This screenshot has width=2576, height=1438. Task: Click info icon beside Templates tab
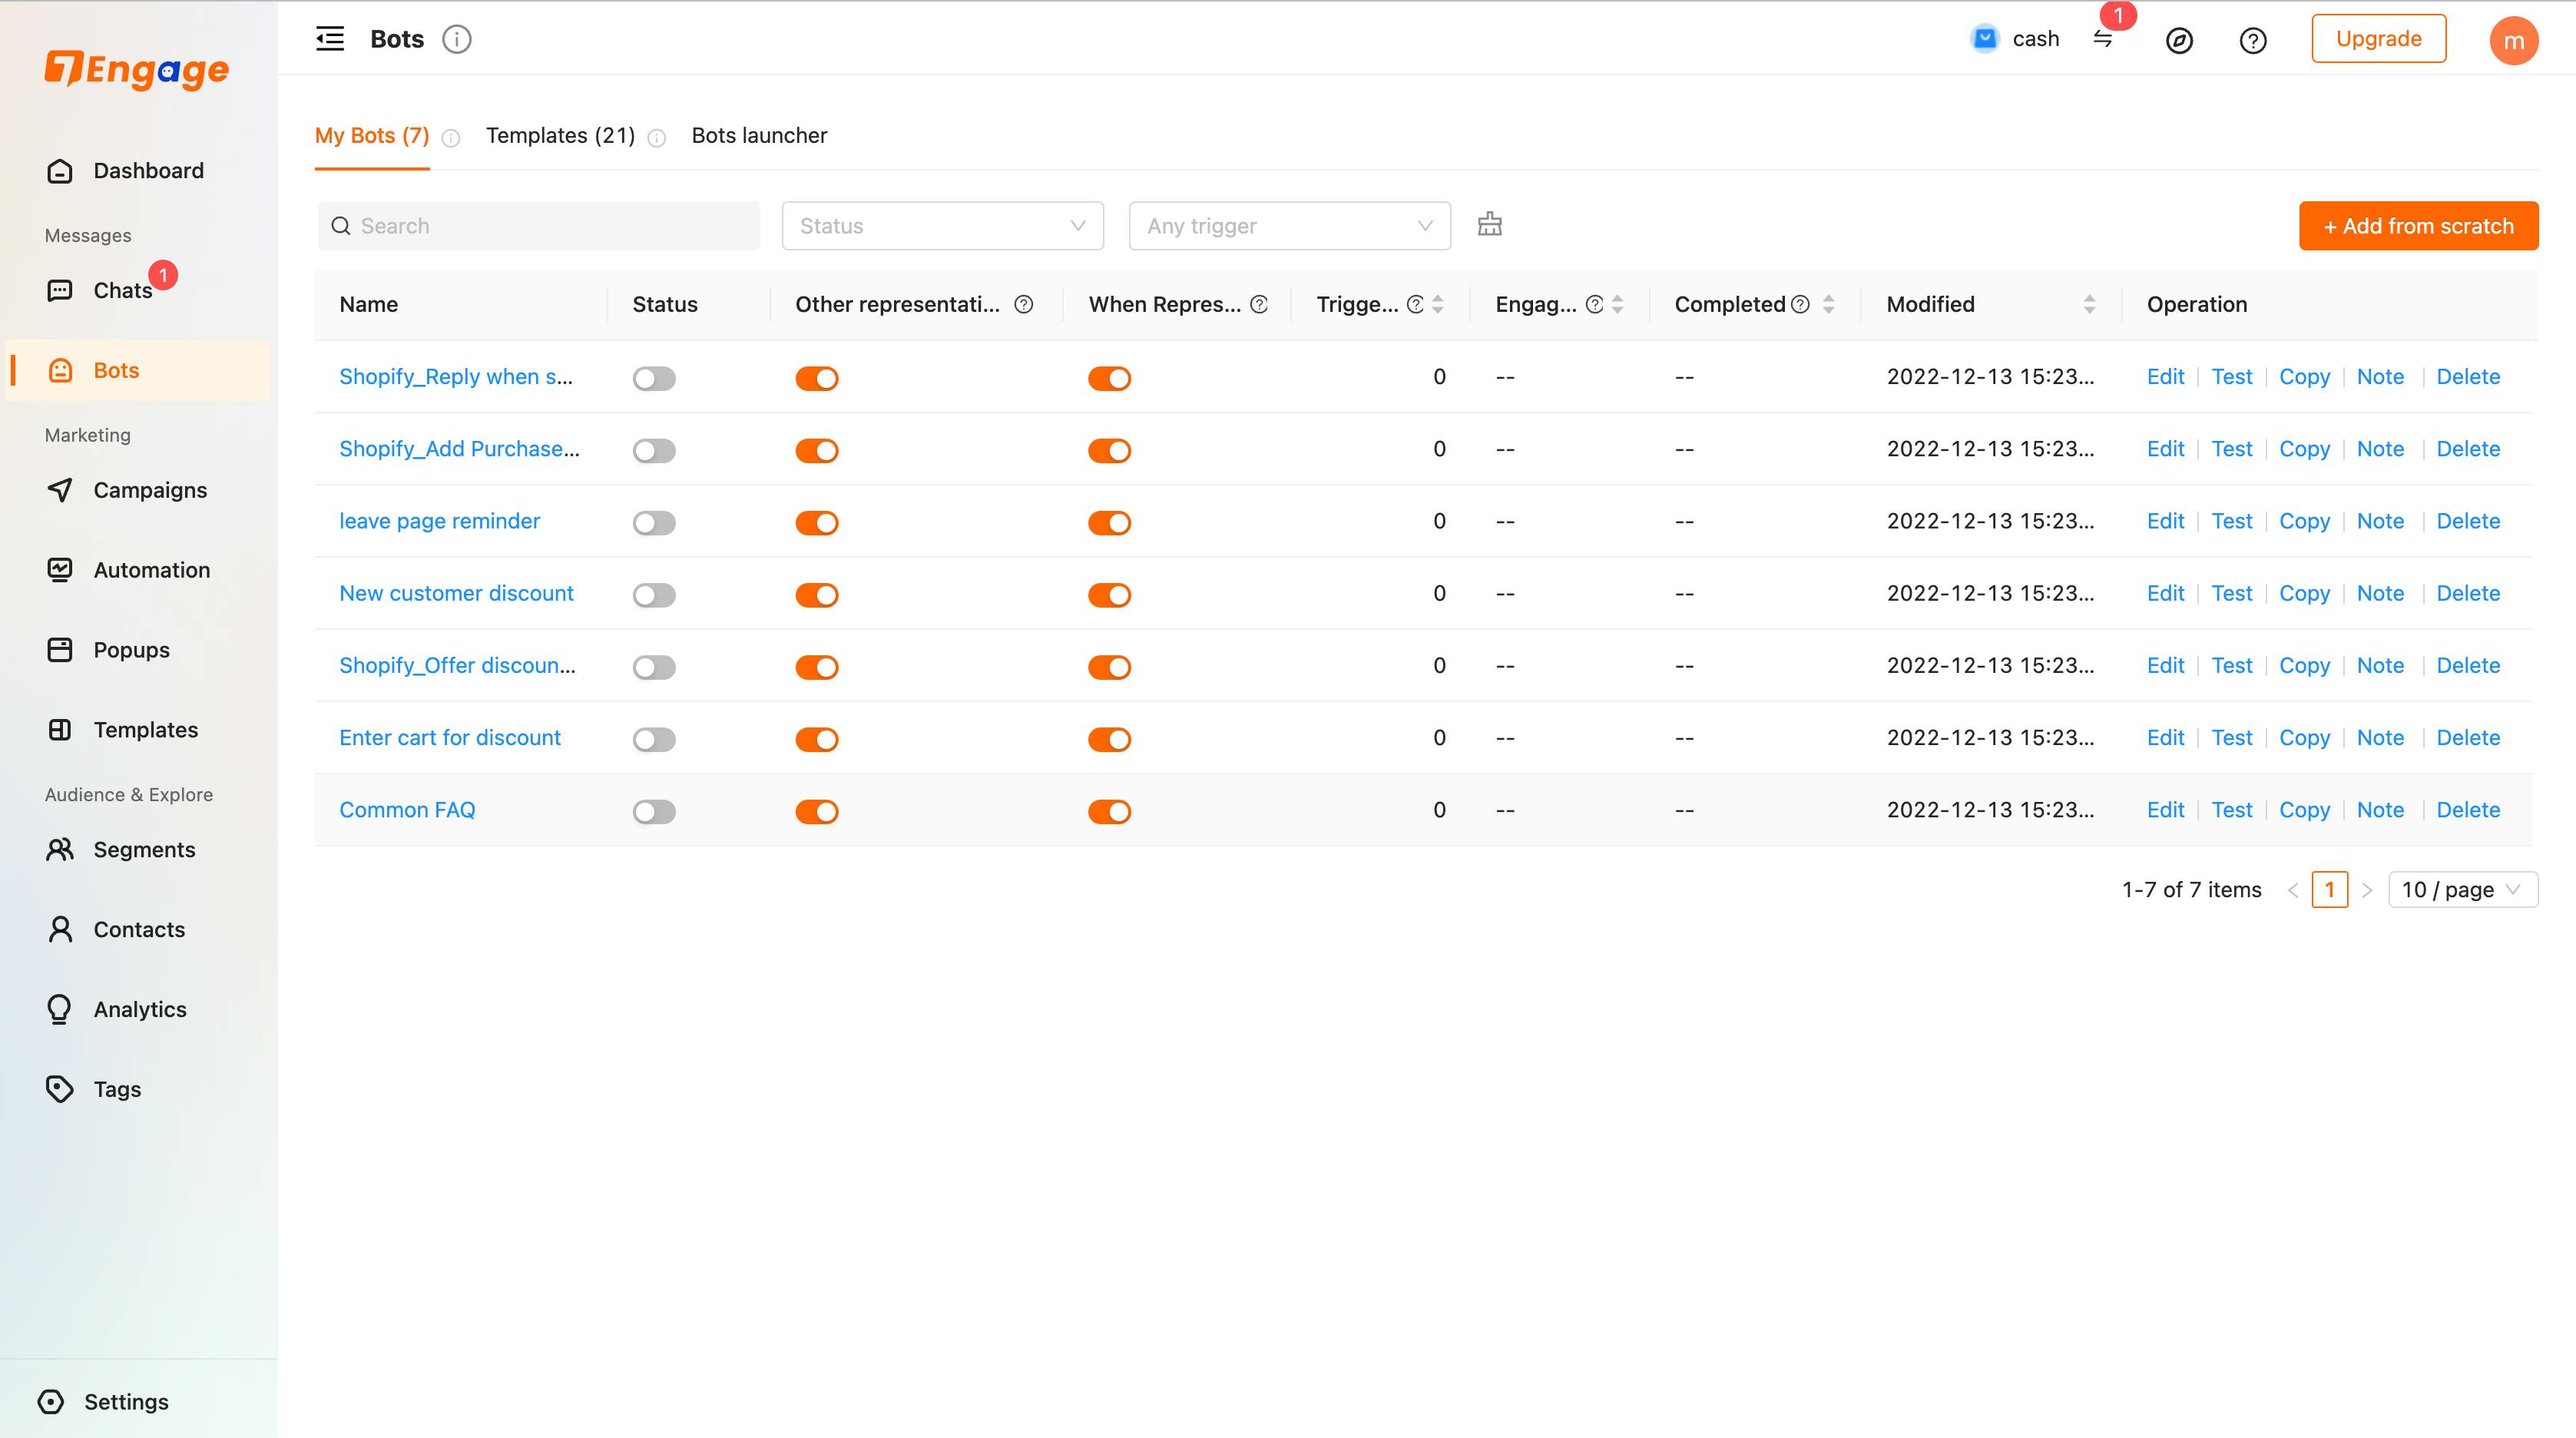657,138
